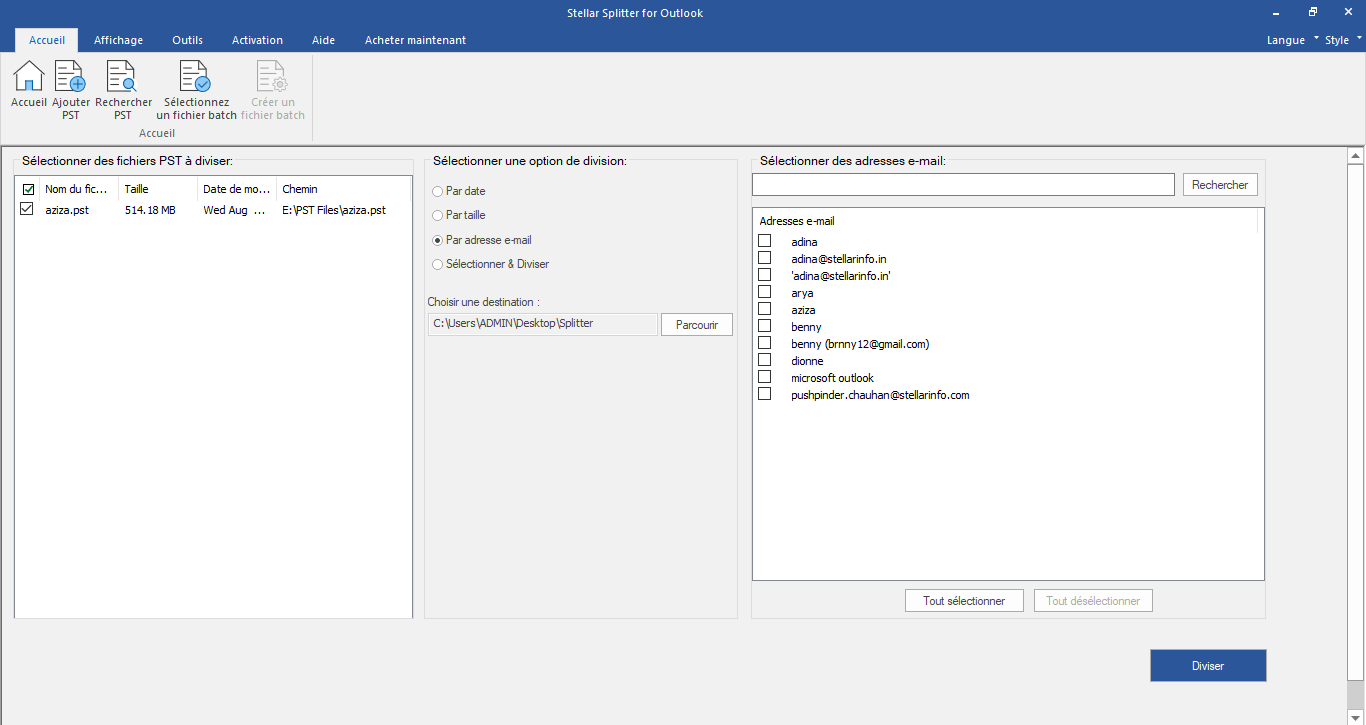Click the Tout désélectionner button
The image size is (1366, 725).
[1093, 601]
